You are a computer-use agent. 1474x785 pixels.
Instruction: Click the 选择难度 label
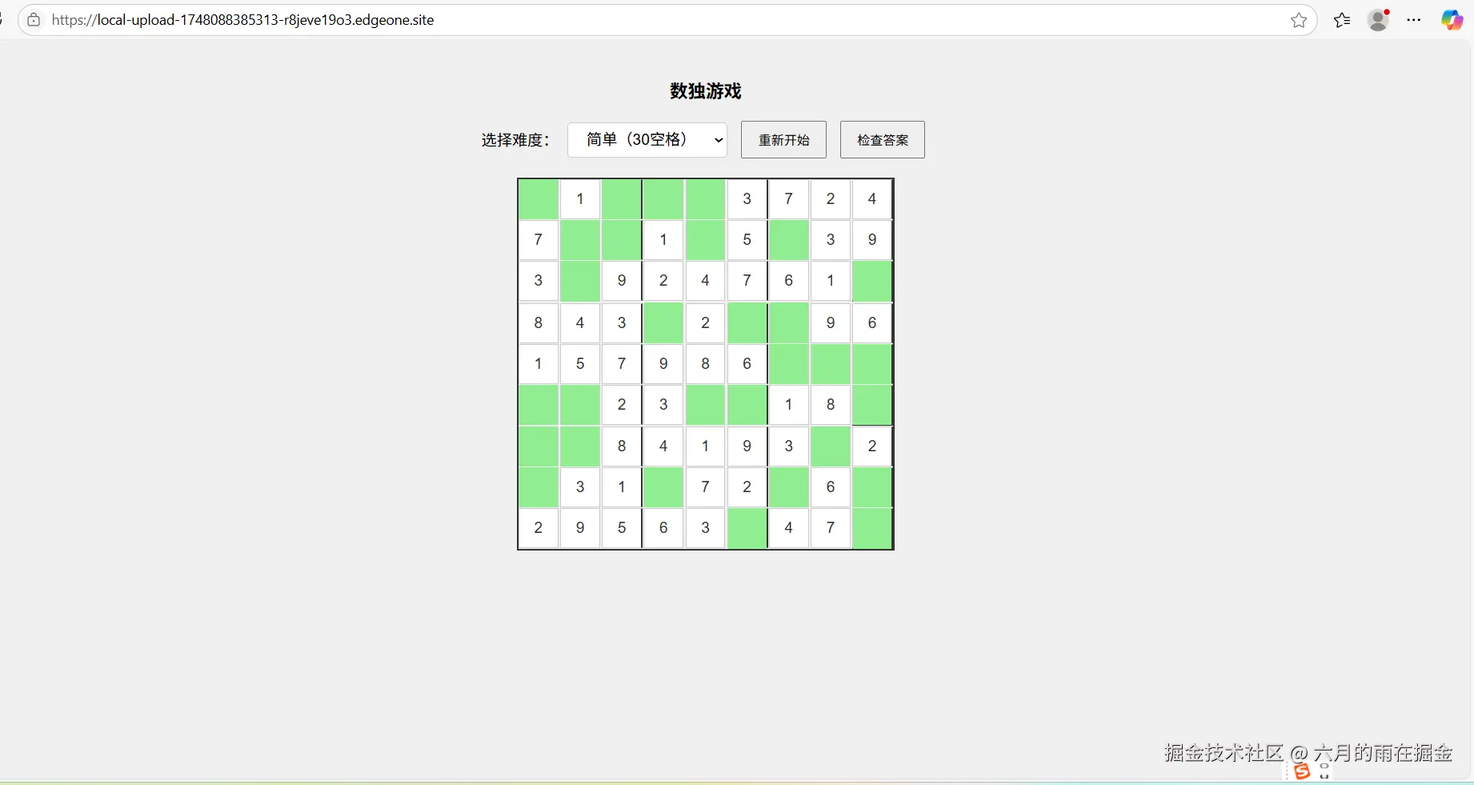[516, 140]
